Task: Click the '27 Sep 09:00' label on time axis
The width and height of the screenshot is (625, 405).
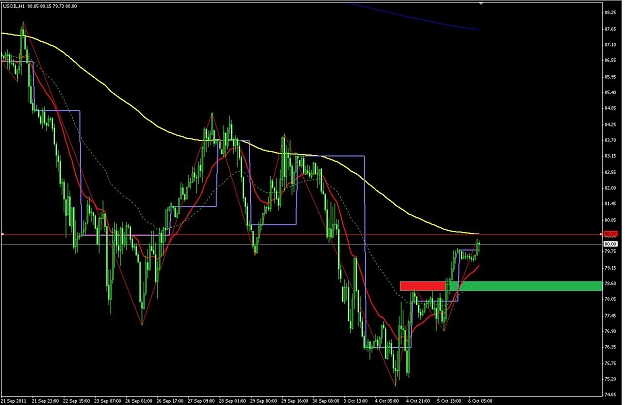Action: click(x=200, y=401)
